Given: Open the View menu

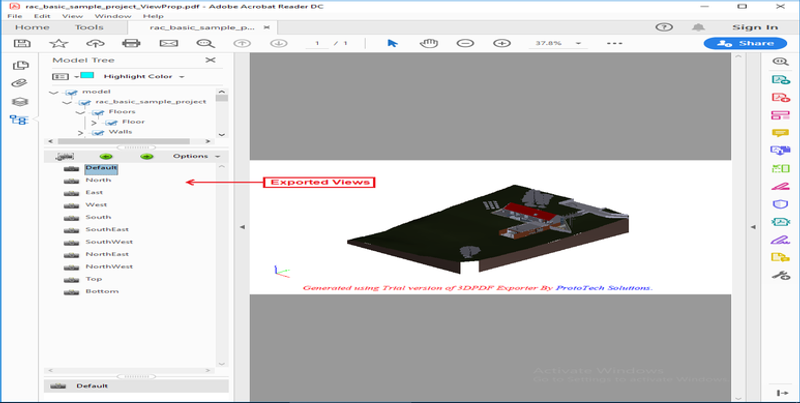Looking at the screenshot, I should 72,16.
